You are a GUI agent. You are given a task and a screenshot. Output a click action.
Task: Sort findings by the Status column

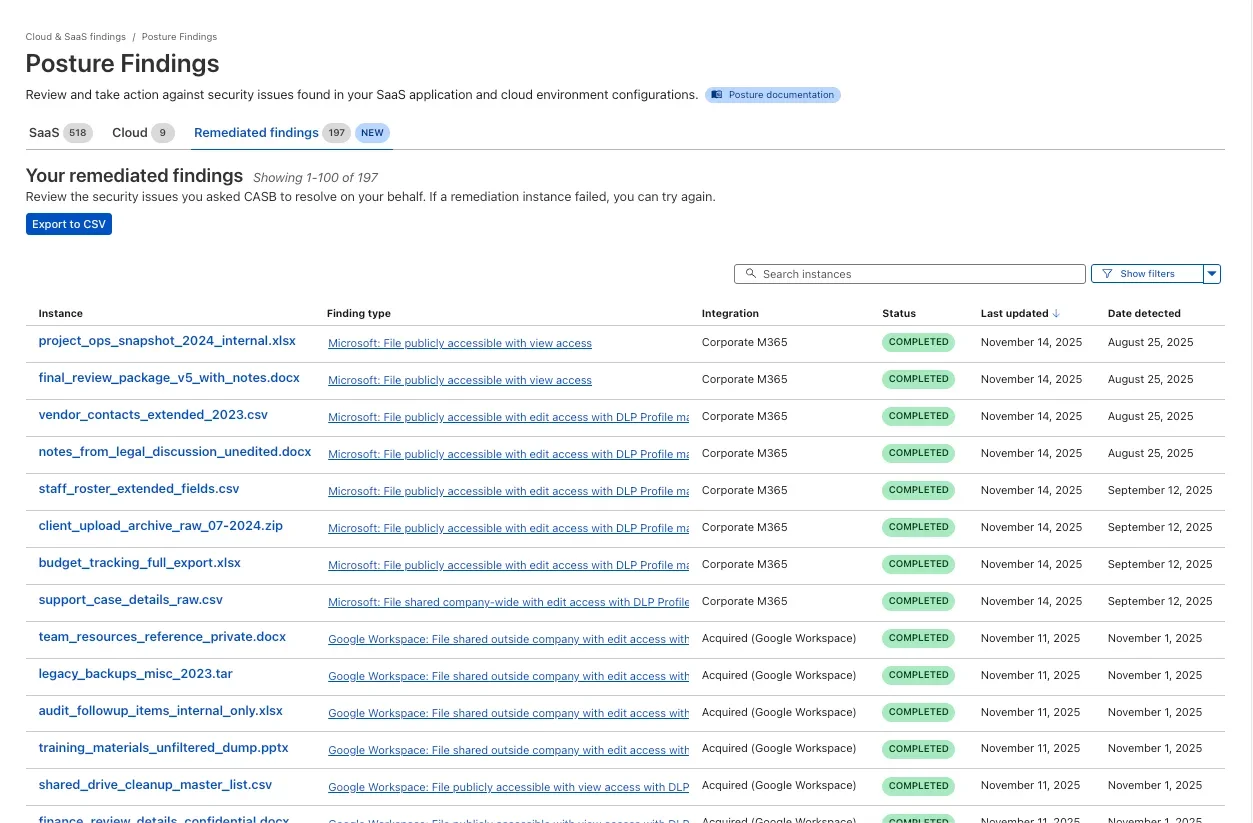pyautogui.click(x=898, y=313)
